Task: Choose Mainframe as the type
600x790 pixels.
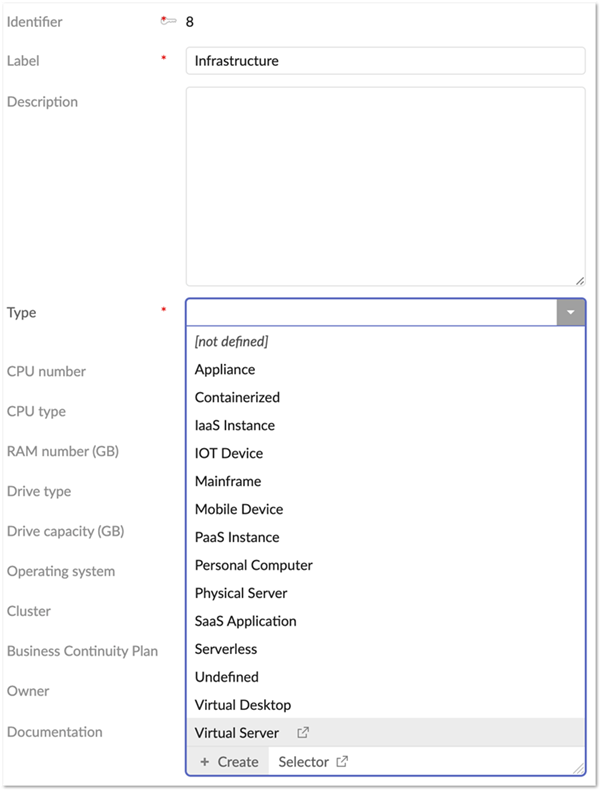Action: click(228, 481)
